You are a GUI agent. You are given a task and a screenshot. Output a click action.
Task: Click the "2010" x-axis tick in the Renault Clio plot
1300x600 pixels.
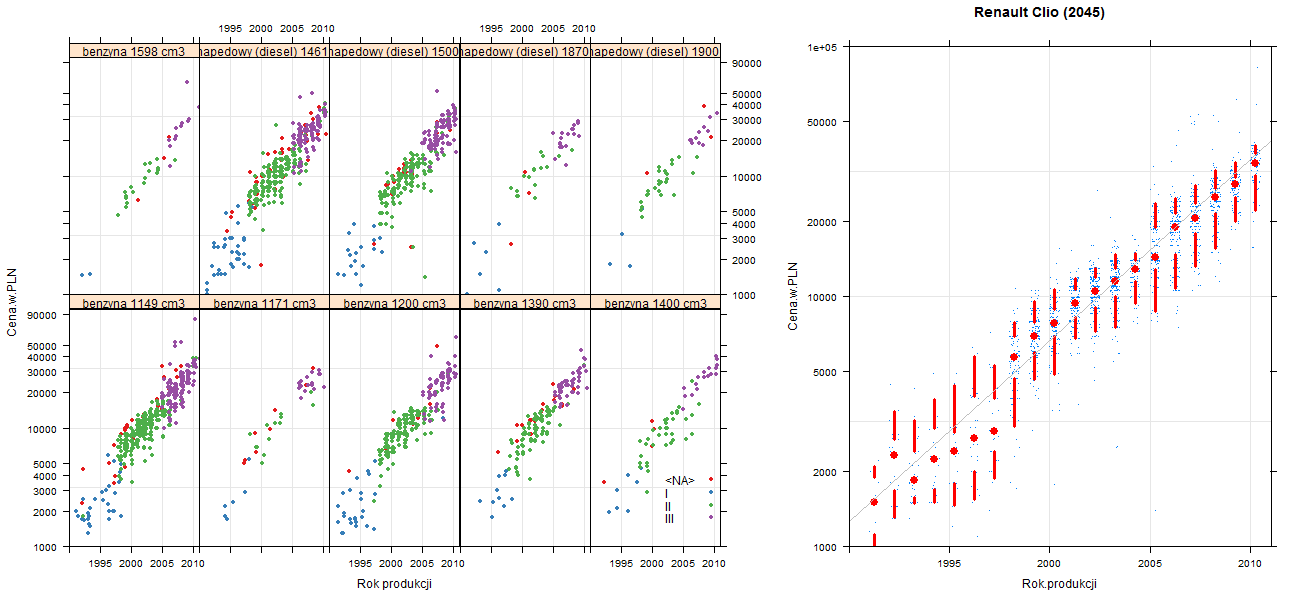[1251, 564]
